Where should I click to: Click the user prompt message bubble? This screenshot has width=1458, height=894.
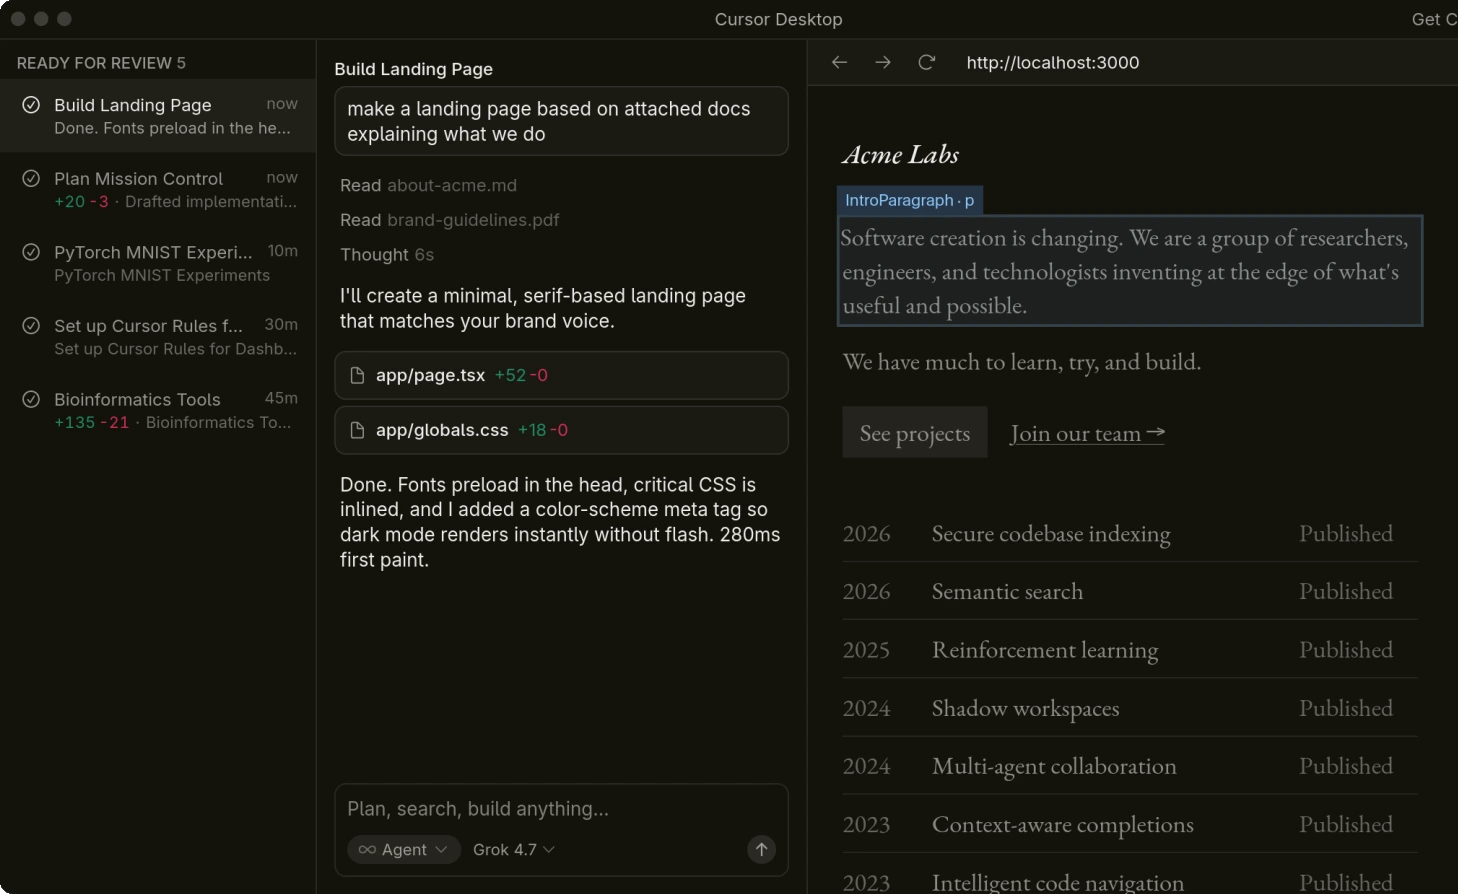[561, 121]
